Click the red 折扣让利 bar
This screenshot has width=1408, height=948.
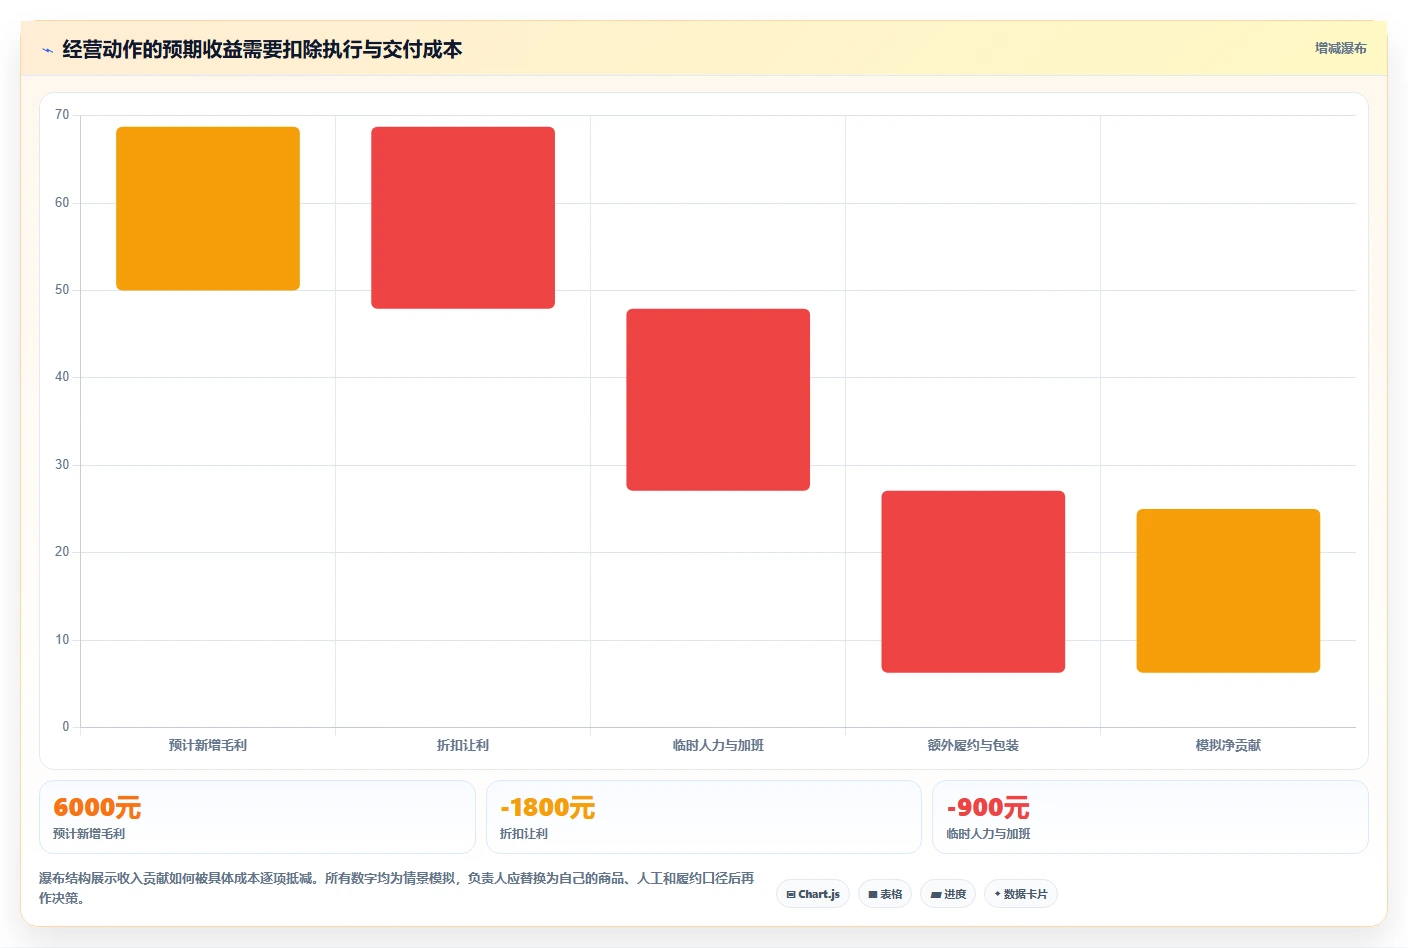pyautogui.click(x=463, y=217)
